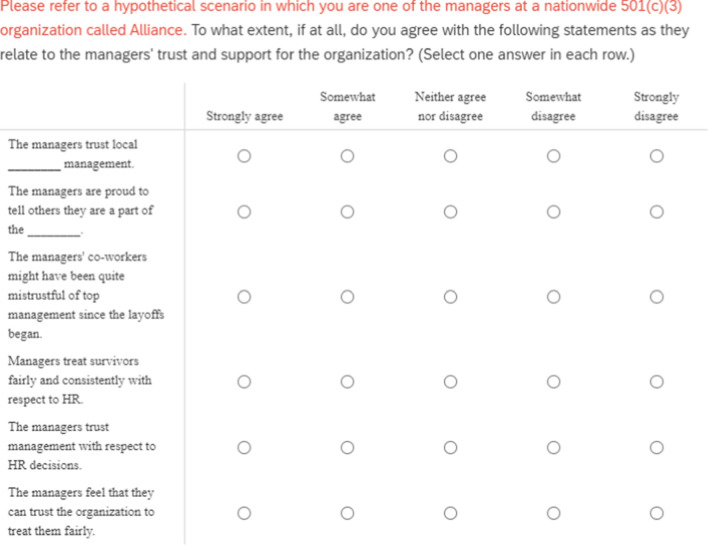Select Strongly disagree for co-workers mistrustful row

pos(656,297)
